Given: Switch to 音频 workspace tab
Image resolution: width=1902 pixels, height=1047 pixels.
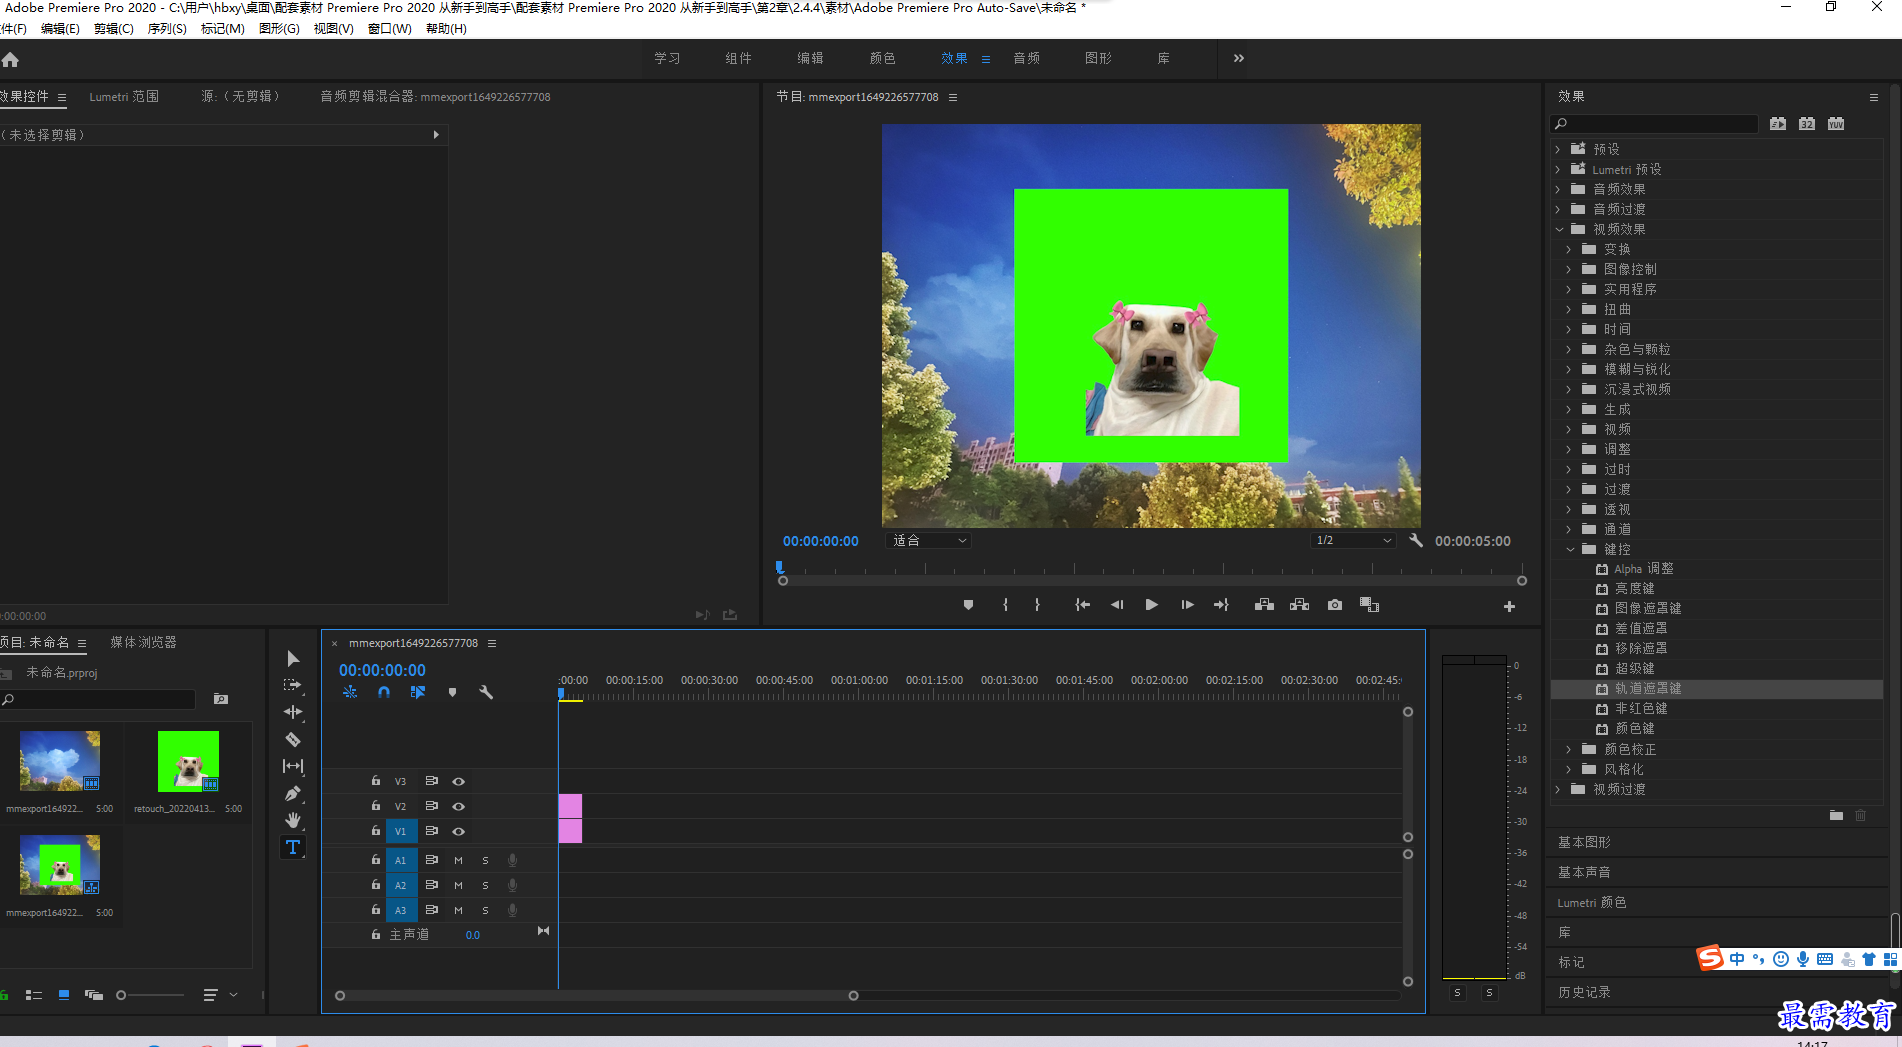Looking at the screenshot, I should point(1026,58).
